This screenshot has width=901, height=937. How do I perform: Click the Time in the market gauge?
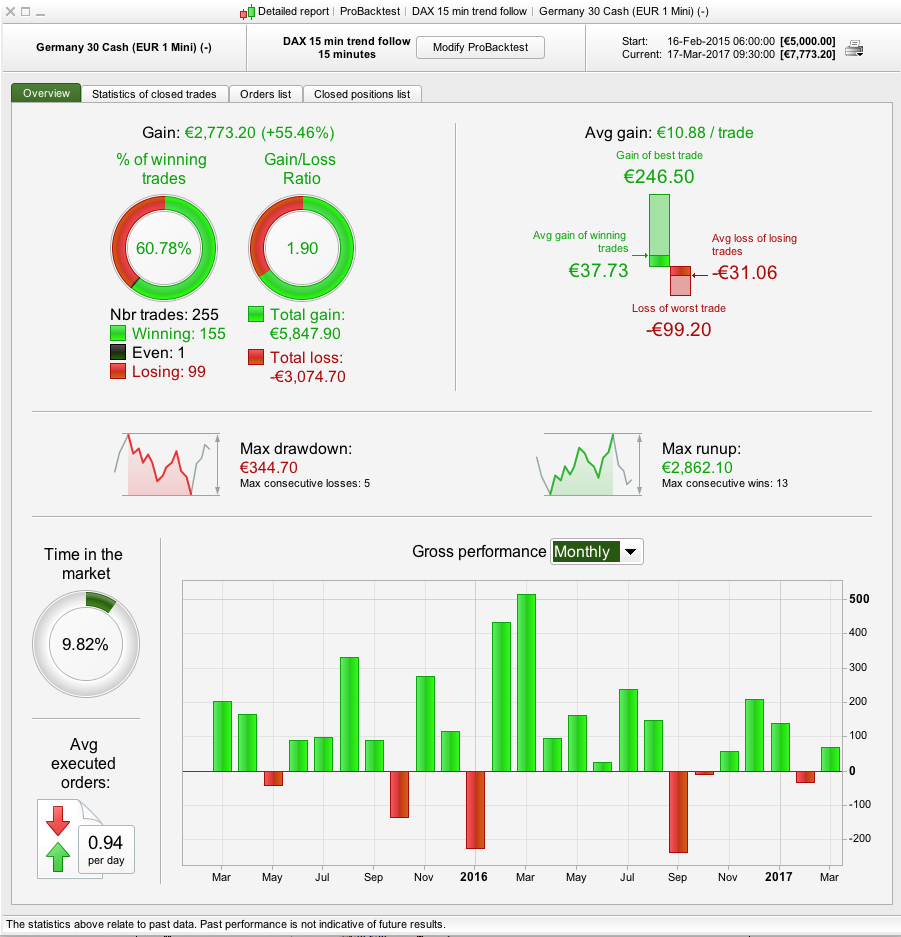point(86,644)
